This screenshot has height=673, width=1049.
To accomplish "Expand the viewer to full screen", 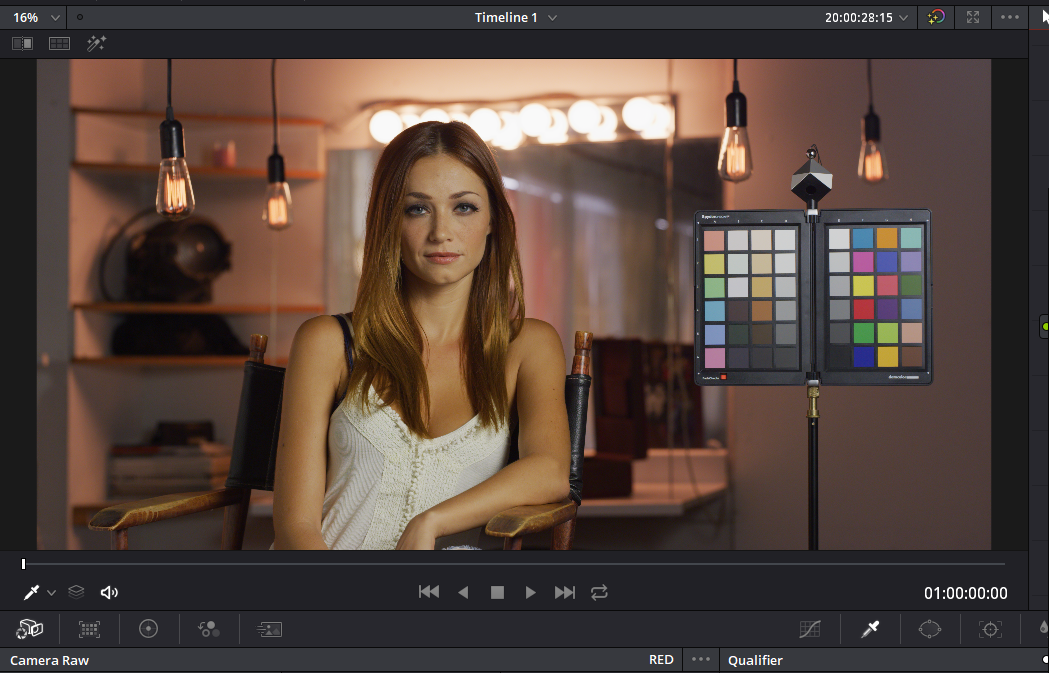I will [973, 17].
